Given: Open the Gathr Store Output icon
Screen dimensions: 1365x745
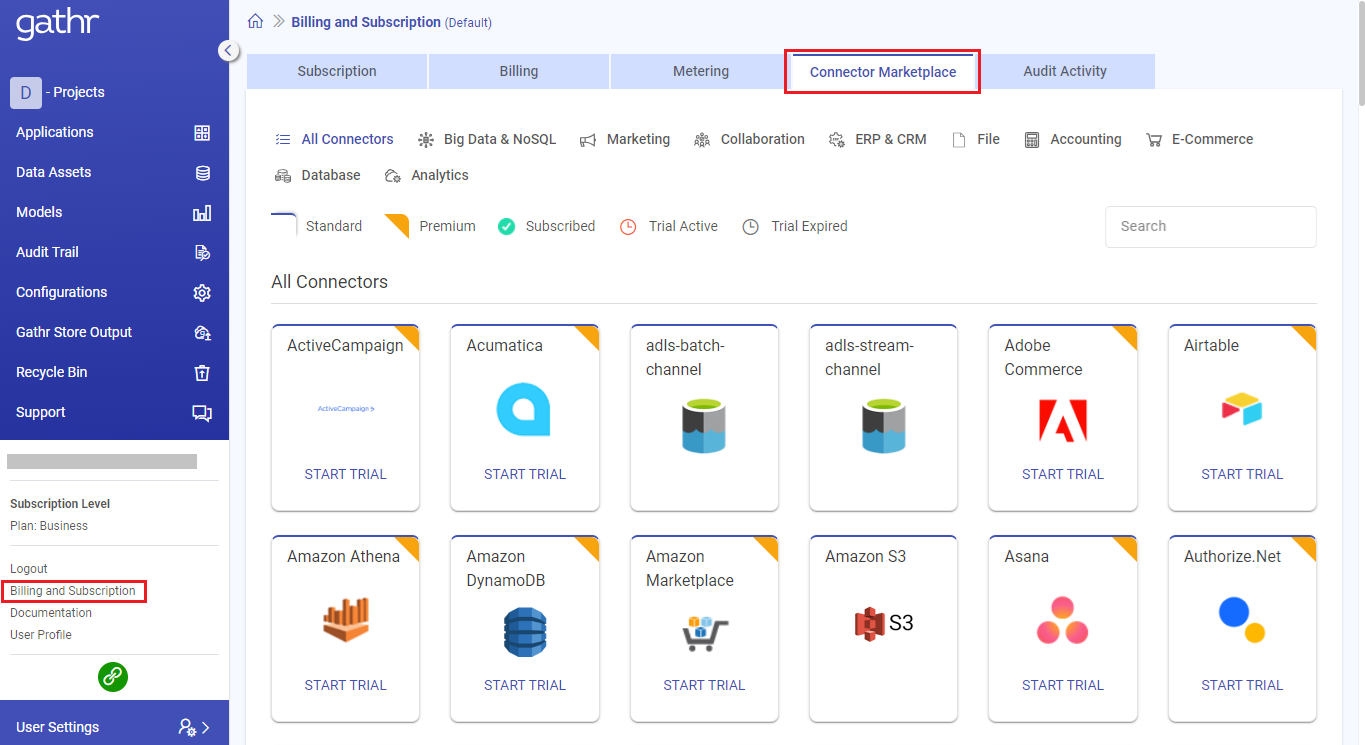Looking at the screenshot, I should point(202,332).
